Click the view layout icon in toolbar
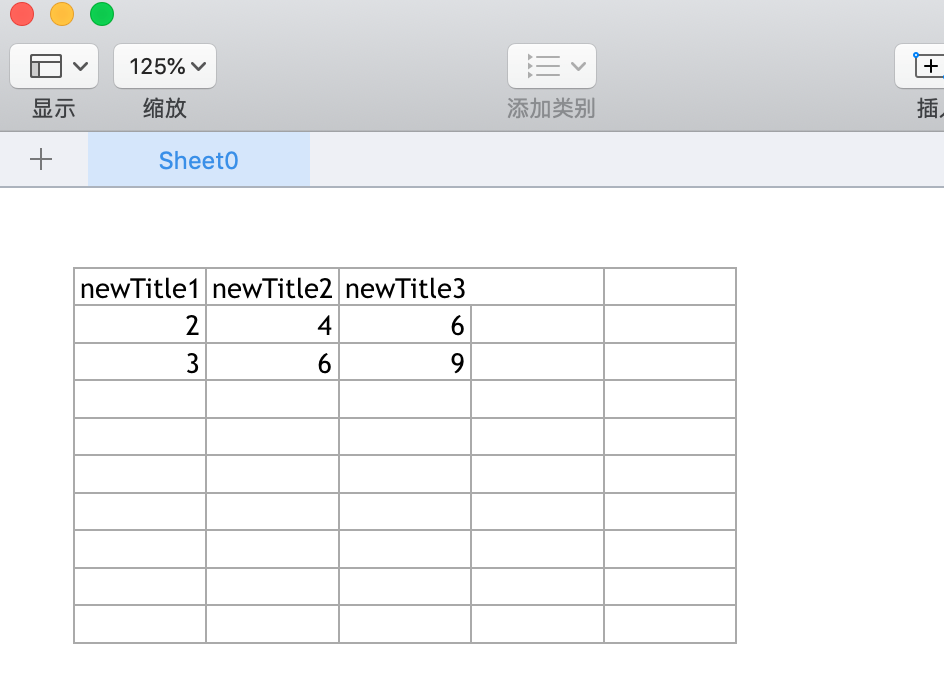 tap(44, 65)
